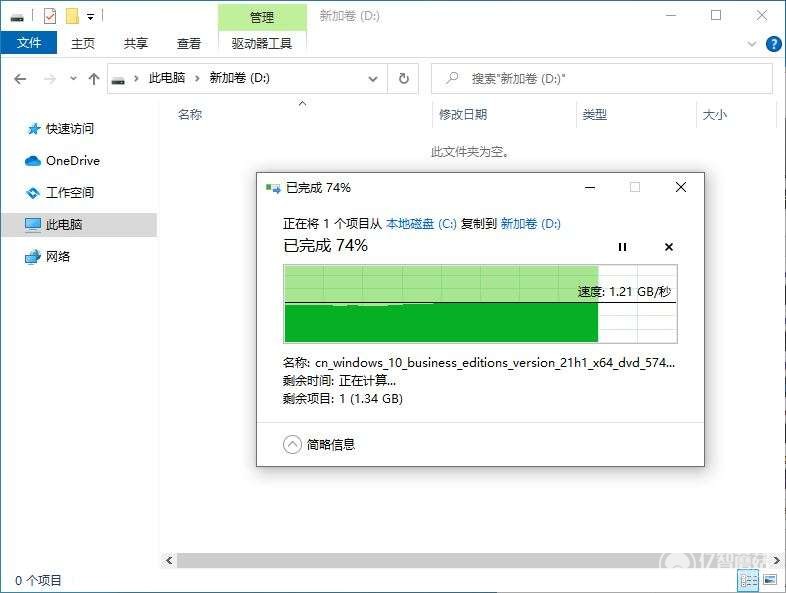Image resolution: width=786 pixels, height=593 pixels.
Task: Click 新加卷 (D:) in the address breadcrumb
Action: (240, 78)
